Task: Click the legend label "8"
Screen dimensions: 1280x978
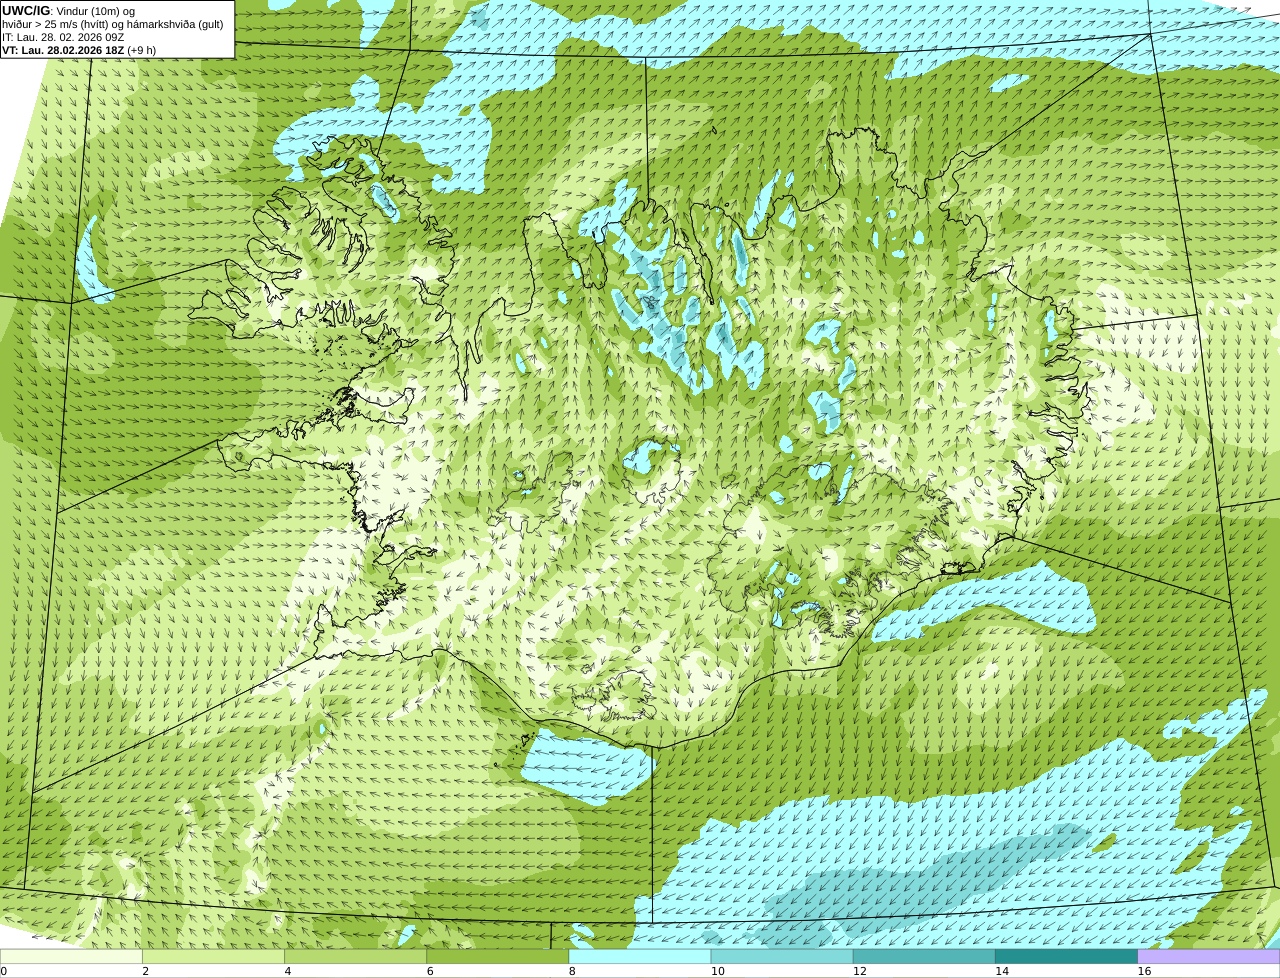Action: [572, 971]
